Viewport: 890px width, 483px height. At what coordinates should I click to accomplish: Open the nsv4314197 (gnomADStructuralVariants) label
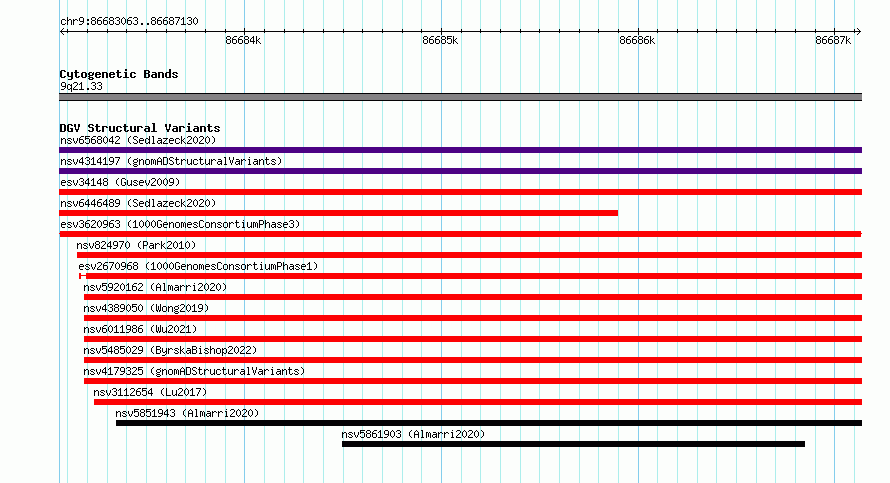pos(171,162)
